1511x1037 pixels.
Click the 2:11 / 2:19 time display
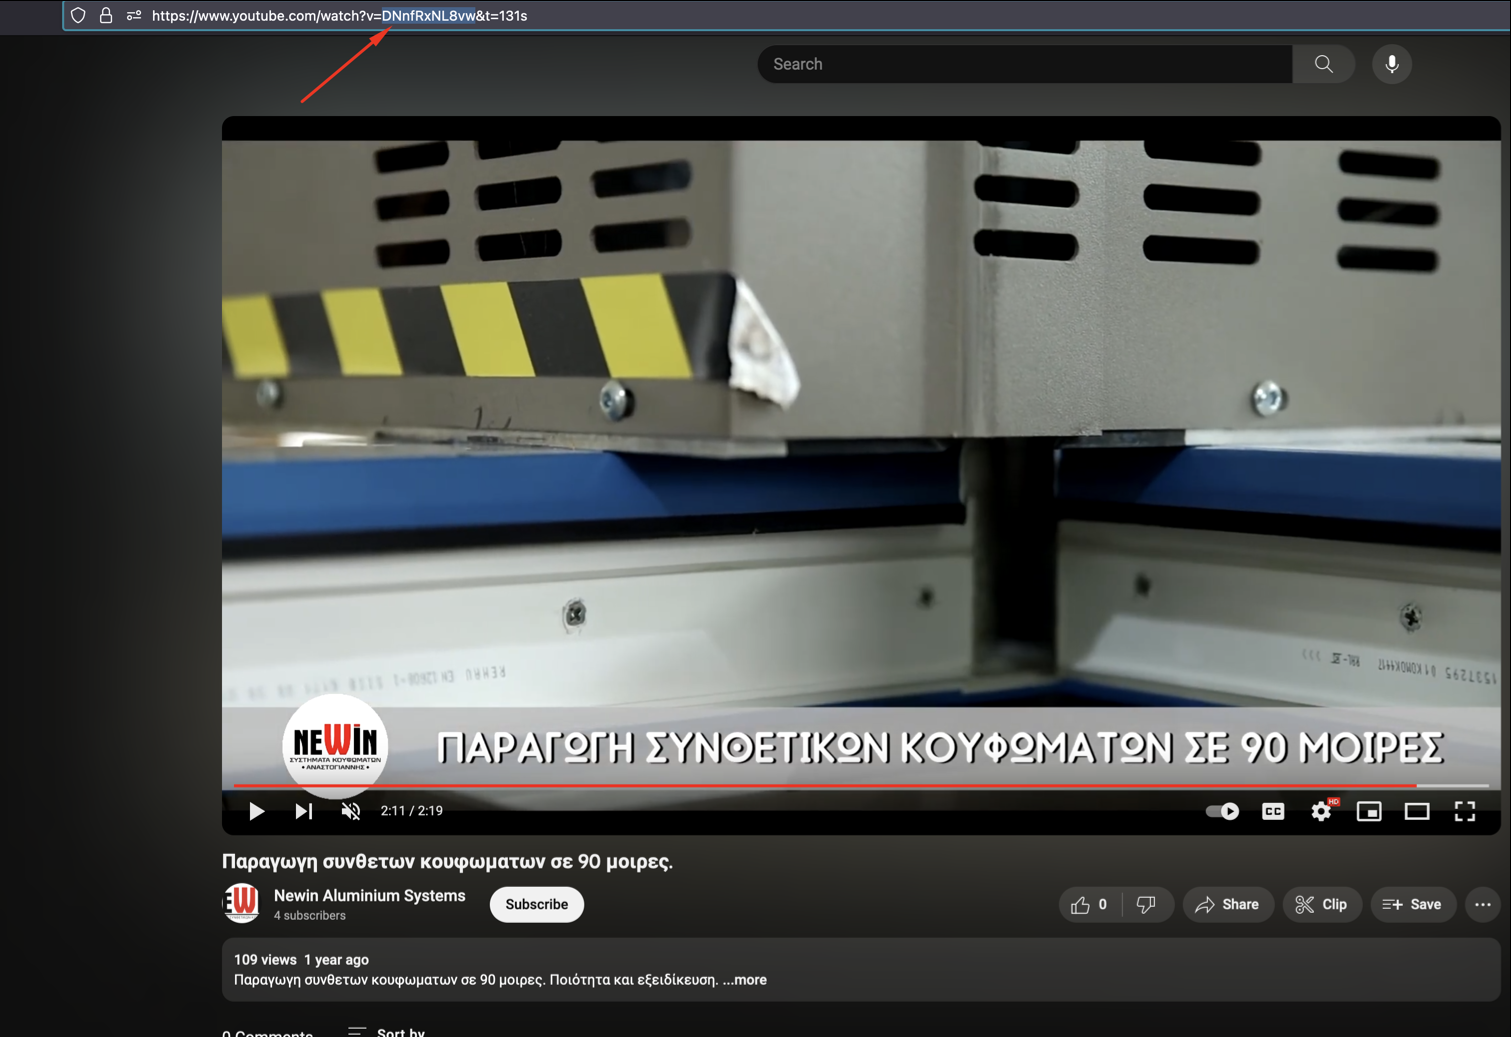tap(412, 811)
